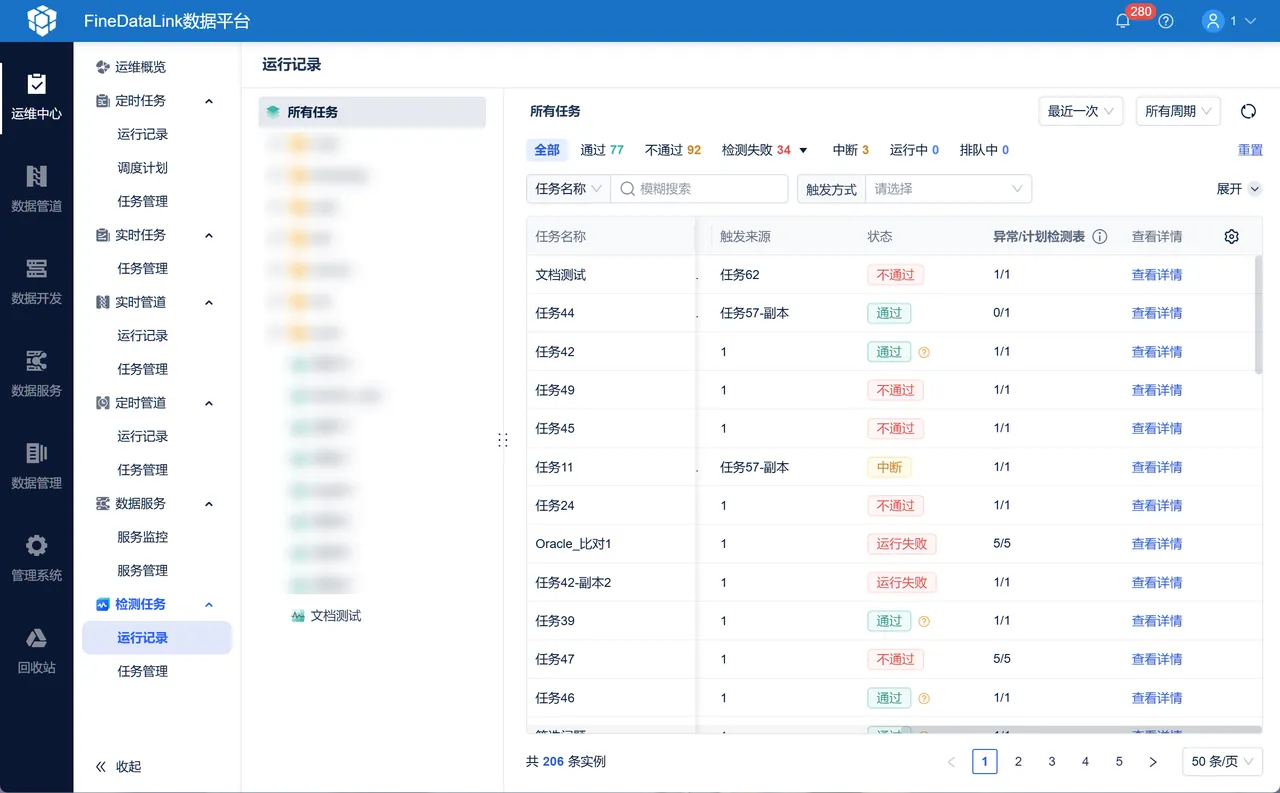Open the user account avatar menu
This screenshot has height=793, width=1280.
coord(1213,21)
